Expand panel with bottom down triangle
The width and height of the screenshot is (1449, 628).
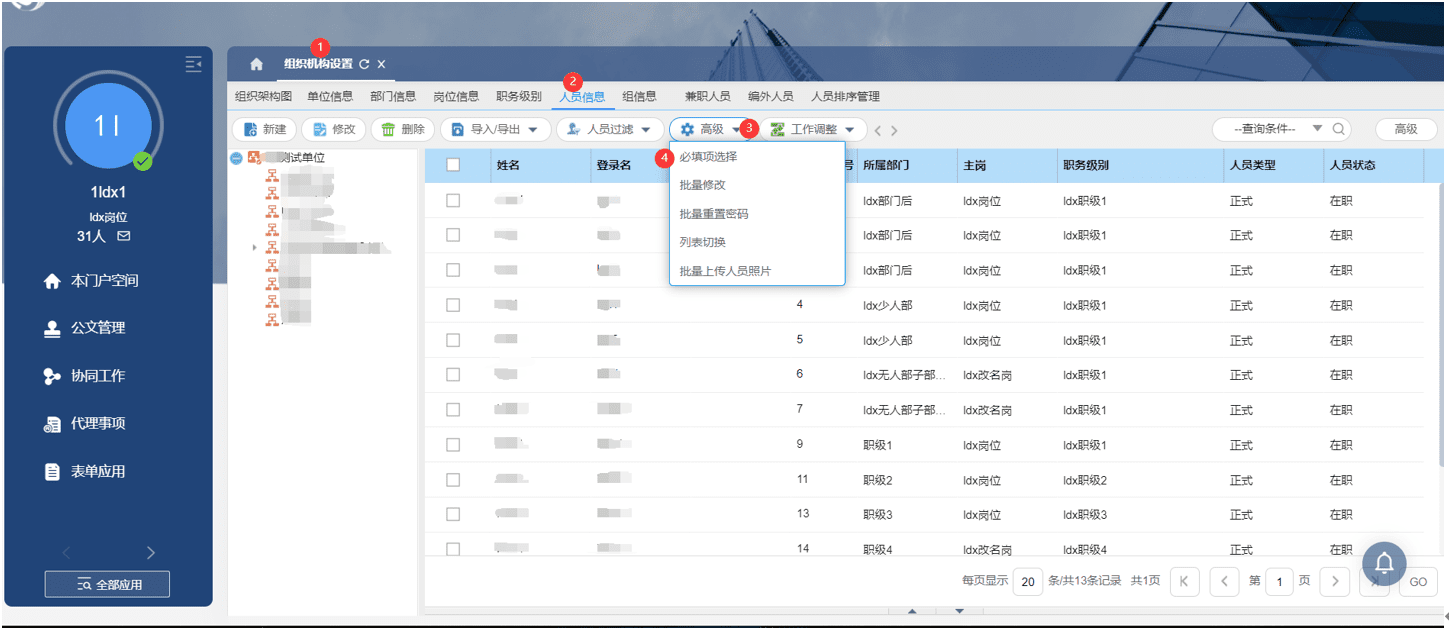pos(959,611)
